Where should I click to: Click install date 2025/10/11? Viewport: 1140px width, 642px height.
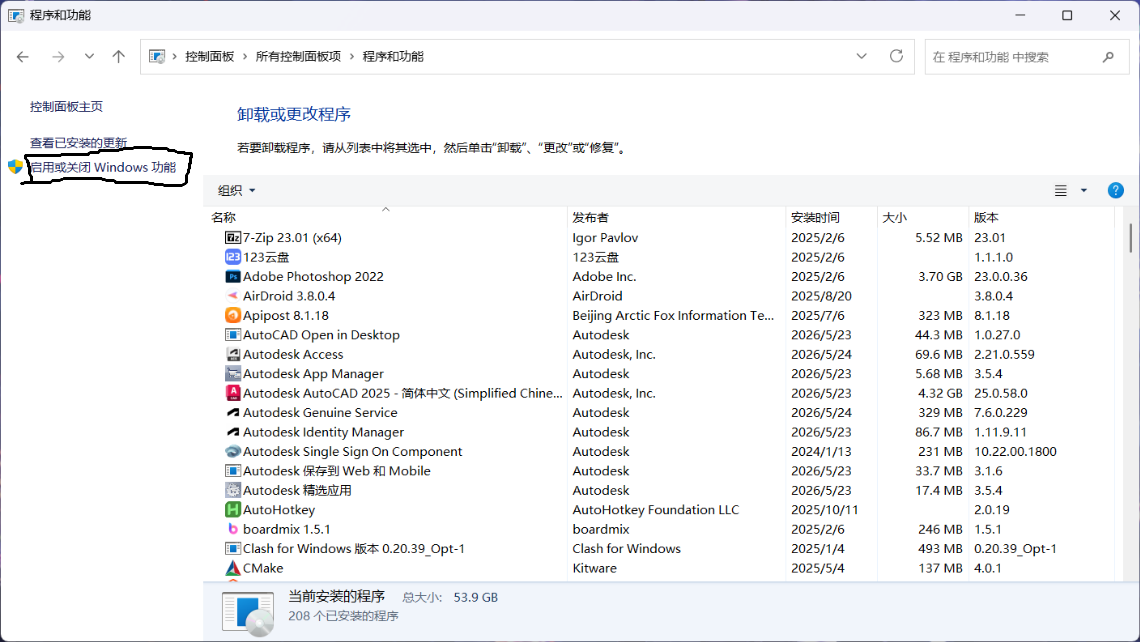824,510
